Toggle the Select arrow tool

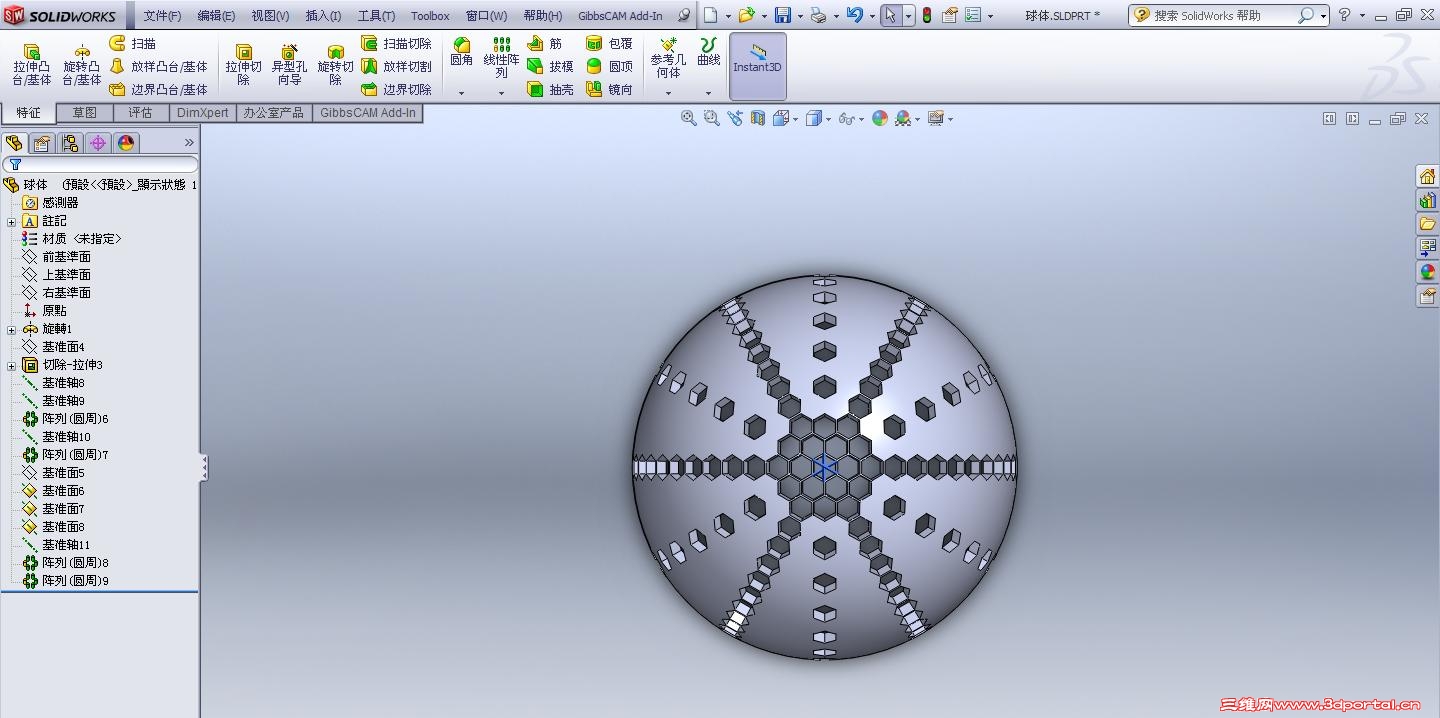(x=890, y=15)
